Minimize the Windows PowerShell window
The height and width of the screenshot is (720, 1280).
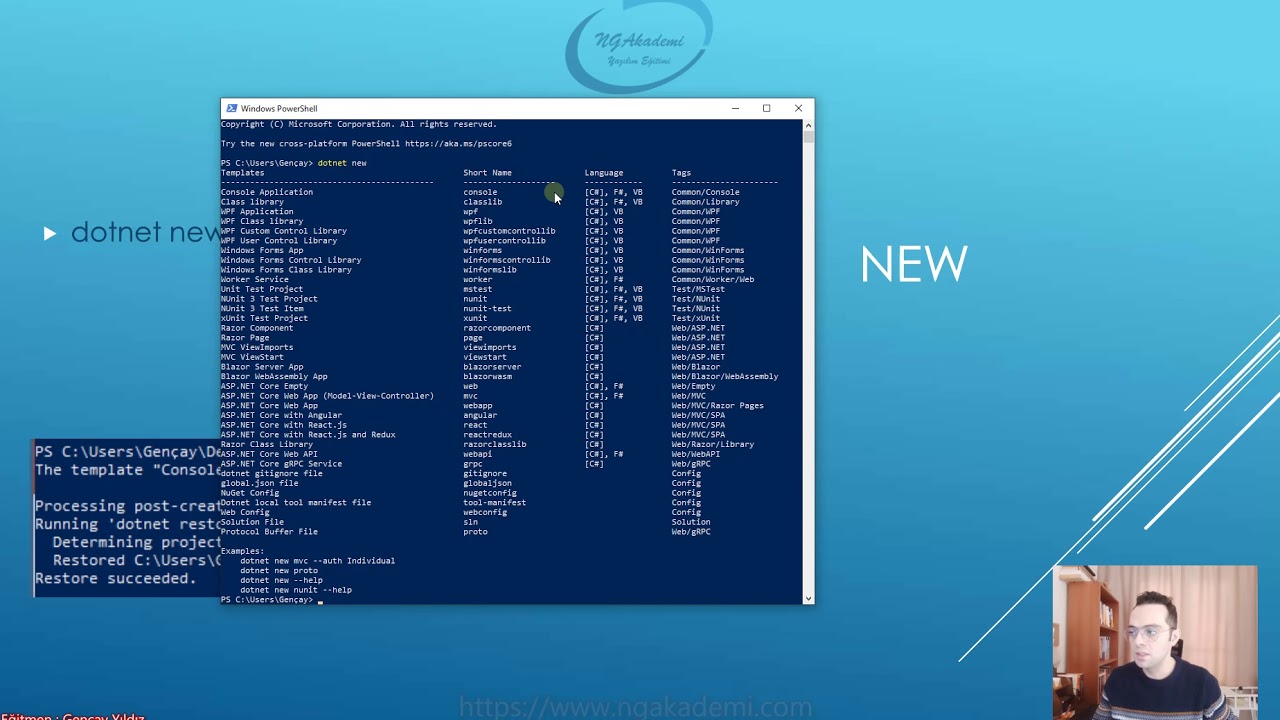tap(735, 108)
